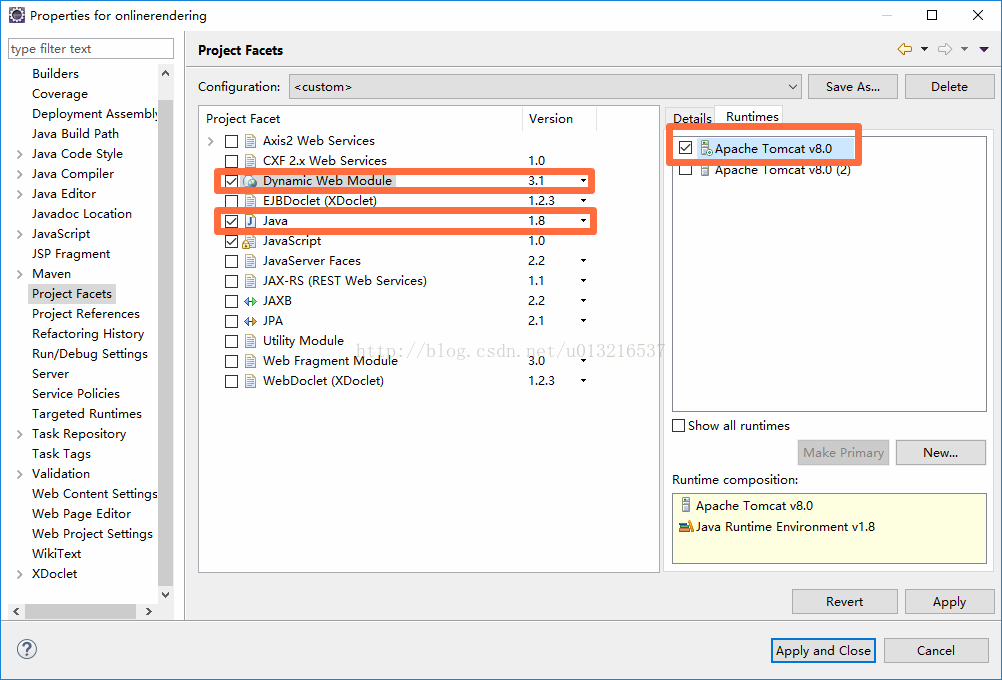Click the EJBDoclet (XDoclet) document icon

[250, 201]
